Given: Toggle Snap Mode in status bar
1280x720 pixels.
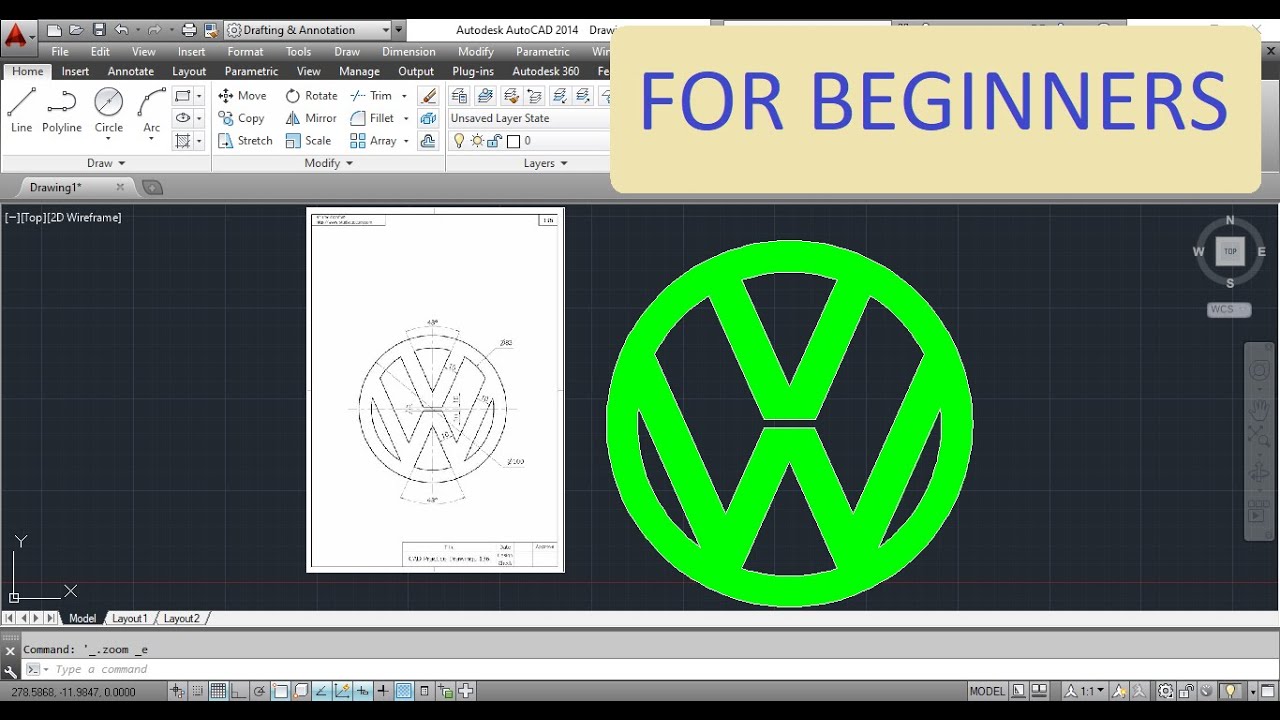Looking at the screenshot, I should (x=198, y=691).
